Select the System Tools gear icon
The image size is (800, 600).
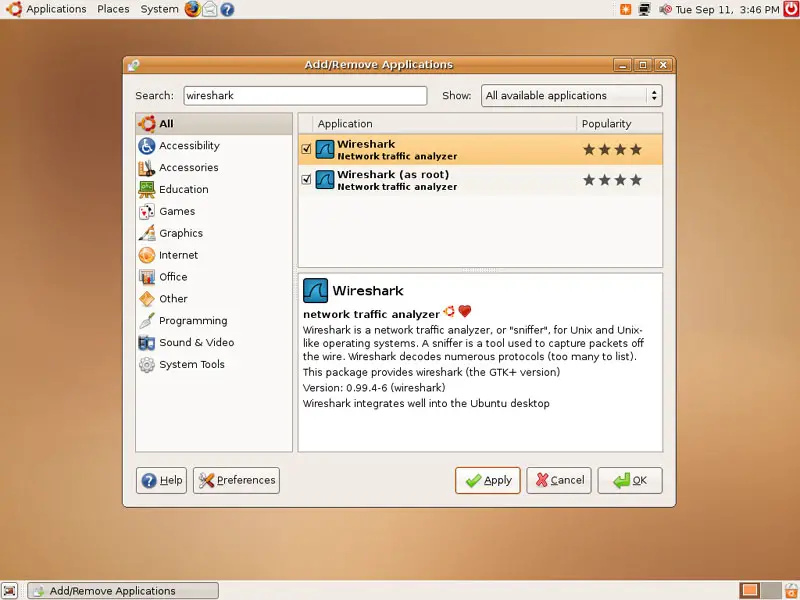[x=147, y=365]
